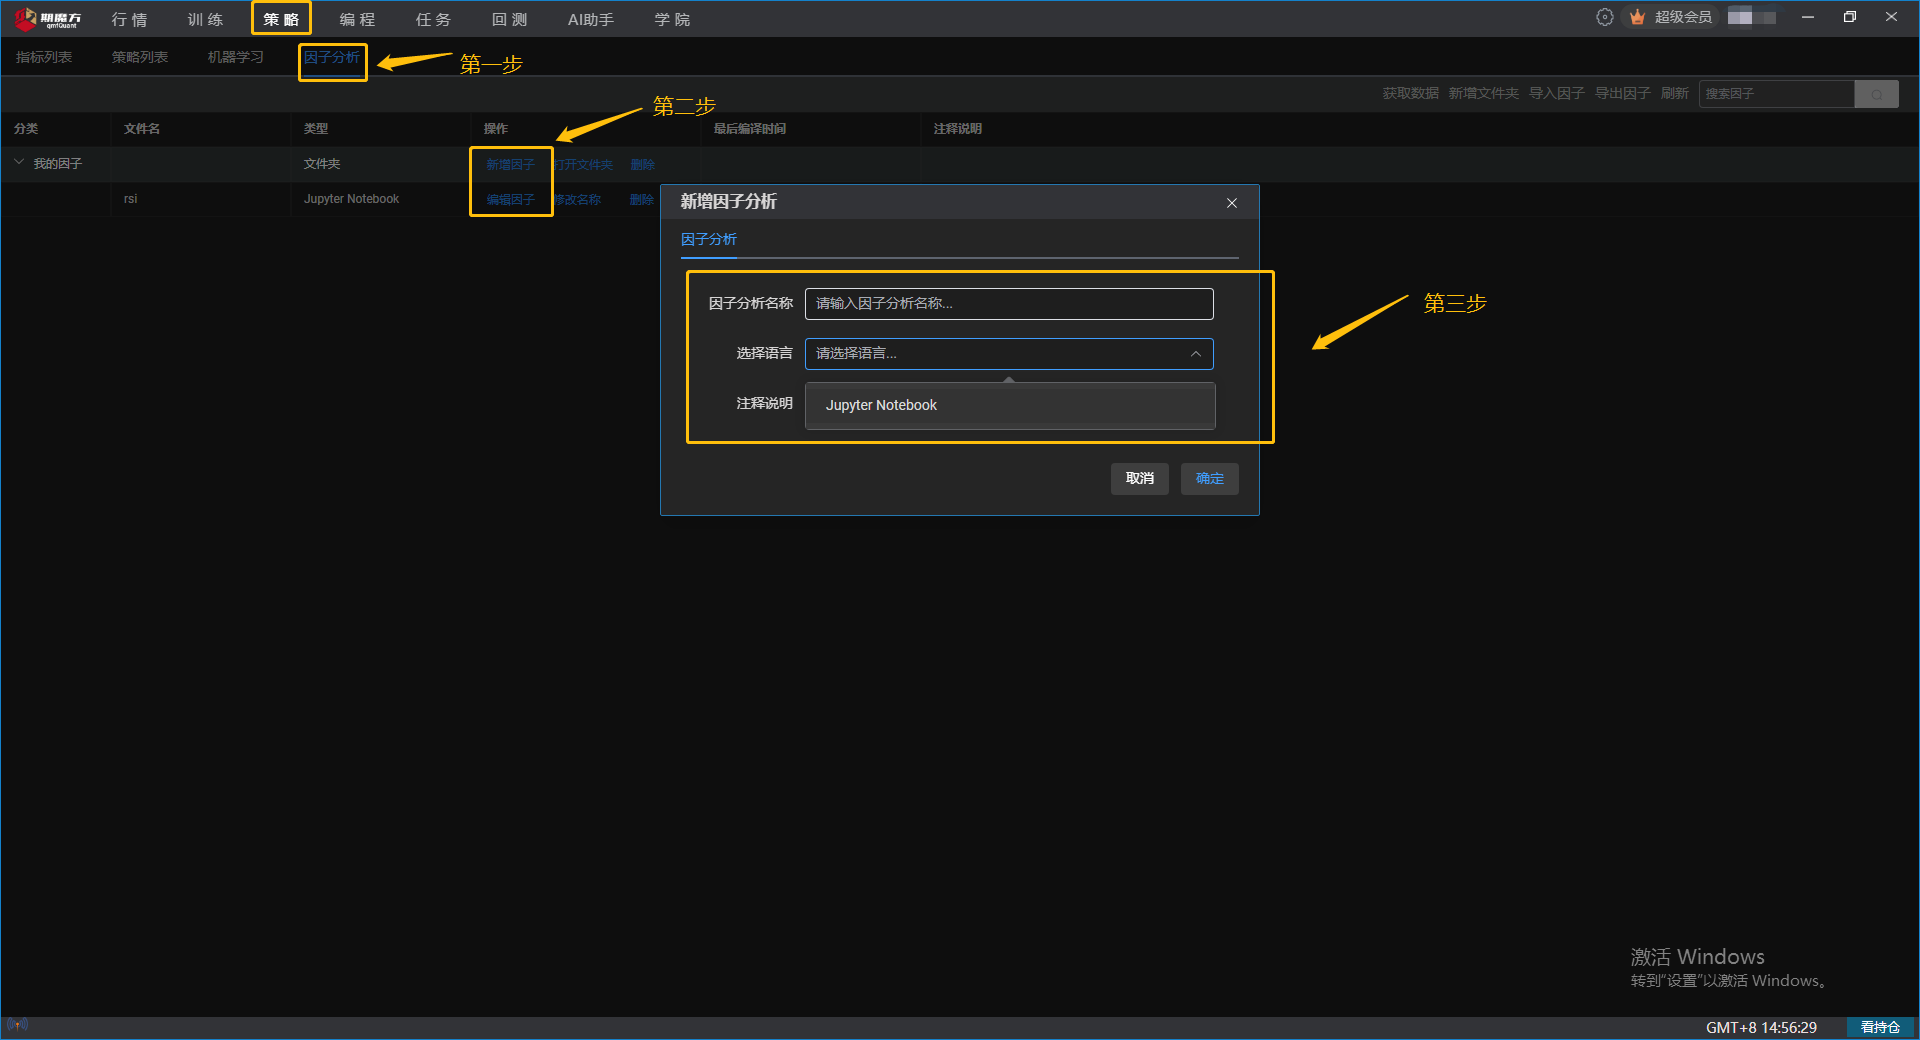The image size is (1920, 1040).
Task: Close the 新增因子分析 dialog
Action: coord(1232,203)
